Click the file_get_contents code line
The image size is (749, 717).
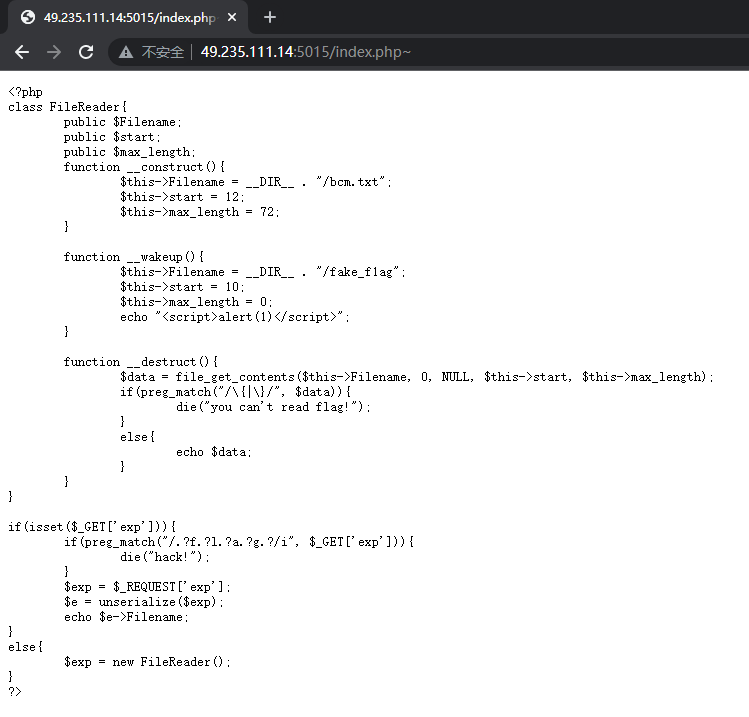[x=417, y=377]
